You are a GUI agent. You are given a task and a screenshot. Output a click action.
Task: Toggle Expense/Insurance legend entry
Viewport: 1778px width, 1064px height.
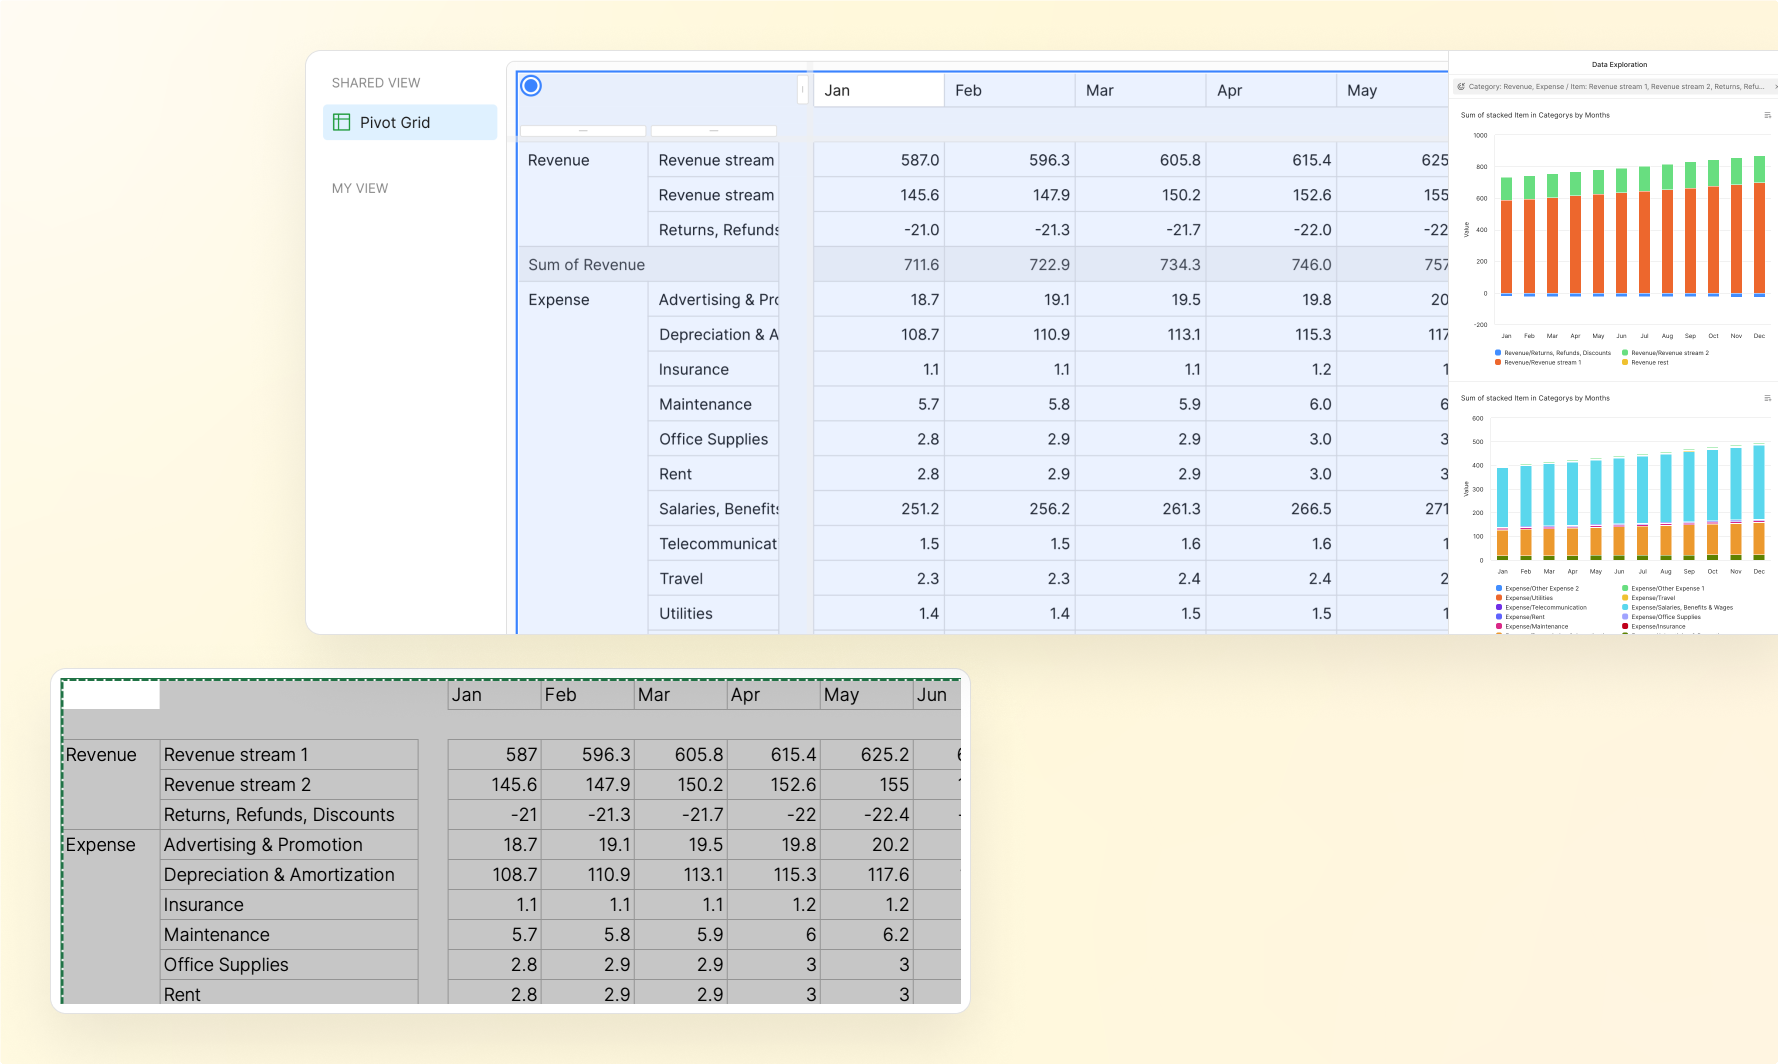point(1653,626)
